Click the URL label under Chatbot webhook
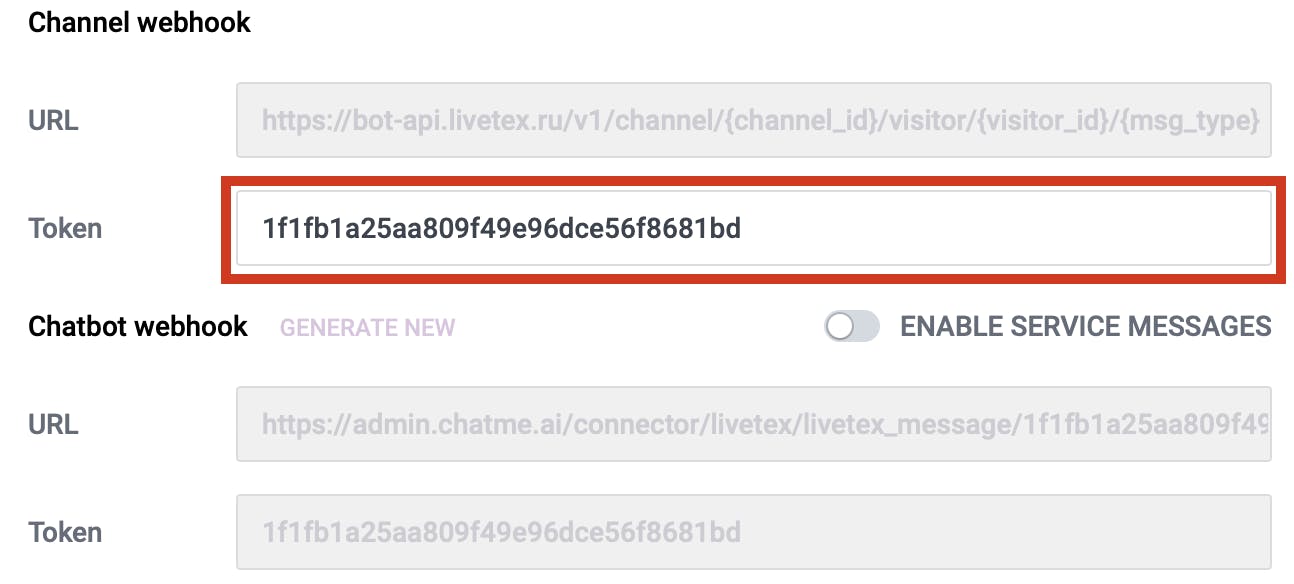Image resolution: width=1294 pixels, height=584 pixels. point(53,424)
